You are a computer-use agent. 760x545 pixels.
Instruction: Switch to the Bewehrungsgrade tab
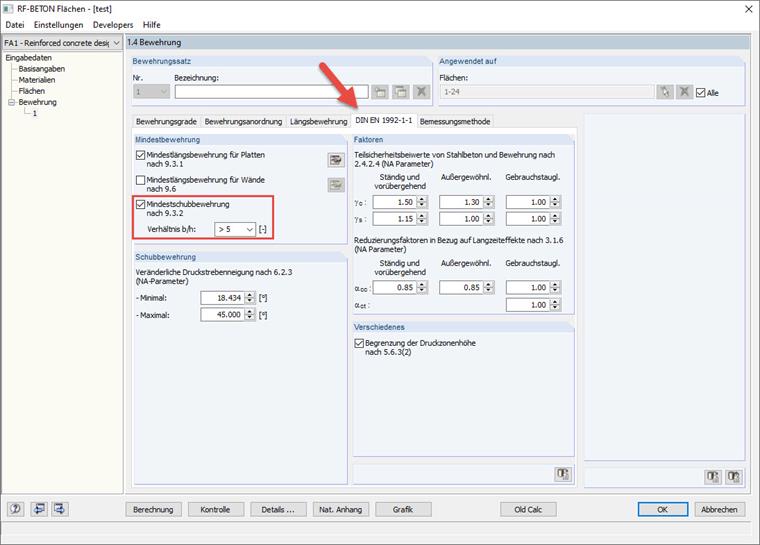166,121
